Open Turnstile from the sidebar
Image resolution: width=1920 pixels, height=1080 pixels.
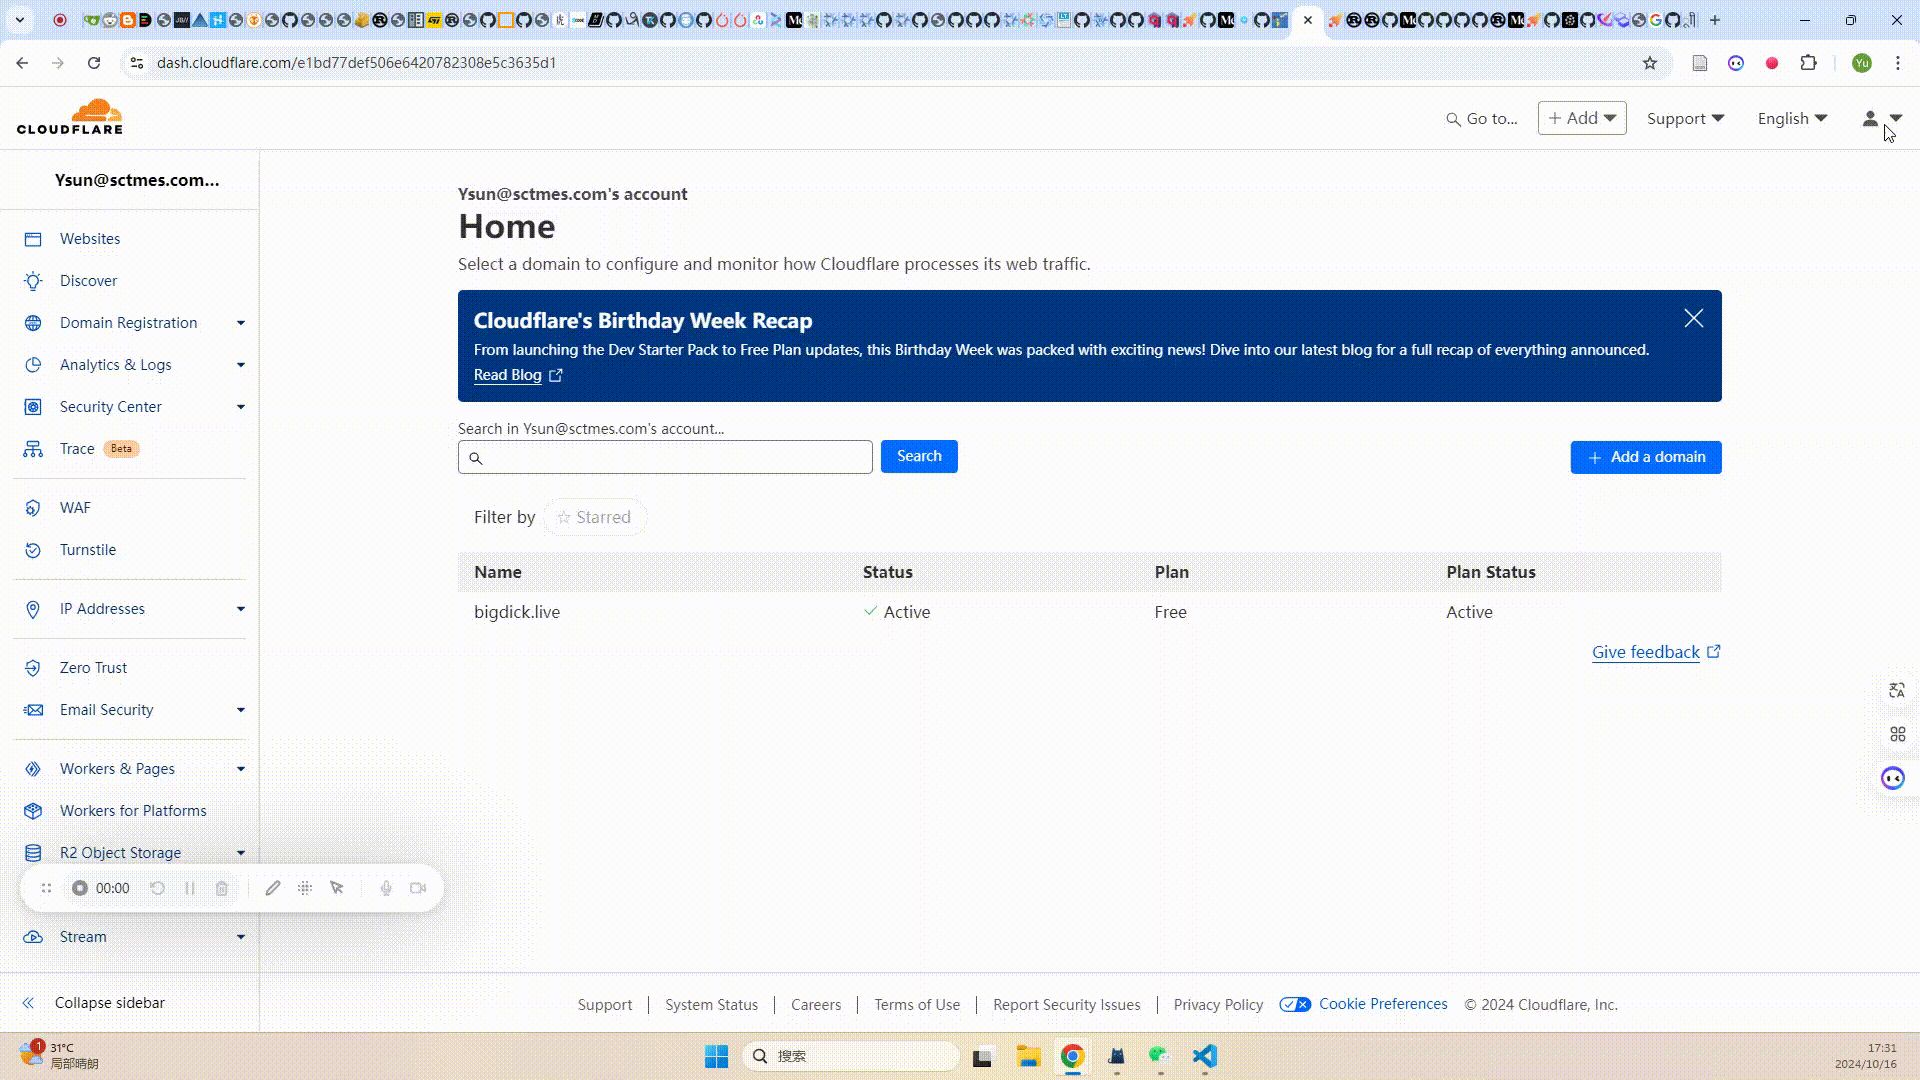(88, 549)
